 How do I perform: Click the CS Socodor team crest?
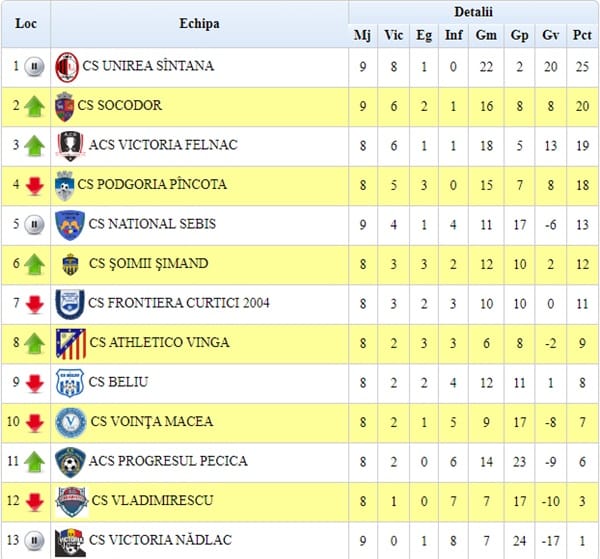[64, 107]
